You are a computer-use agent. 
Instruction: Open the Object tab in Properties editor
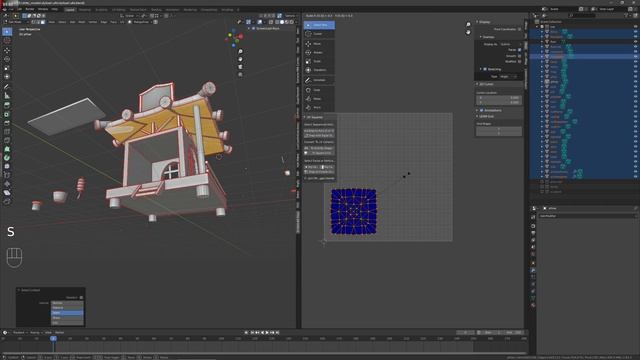click(533, 263)
